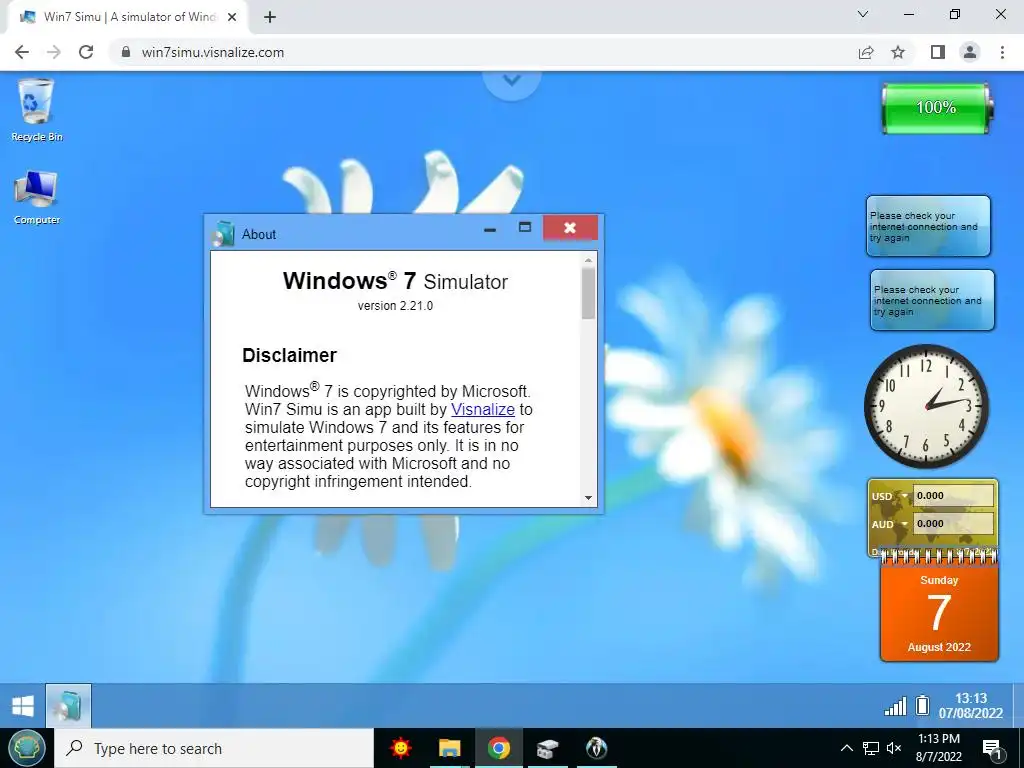Open the Chrome profile avatar menu

coord(970,52)
